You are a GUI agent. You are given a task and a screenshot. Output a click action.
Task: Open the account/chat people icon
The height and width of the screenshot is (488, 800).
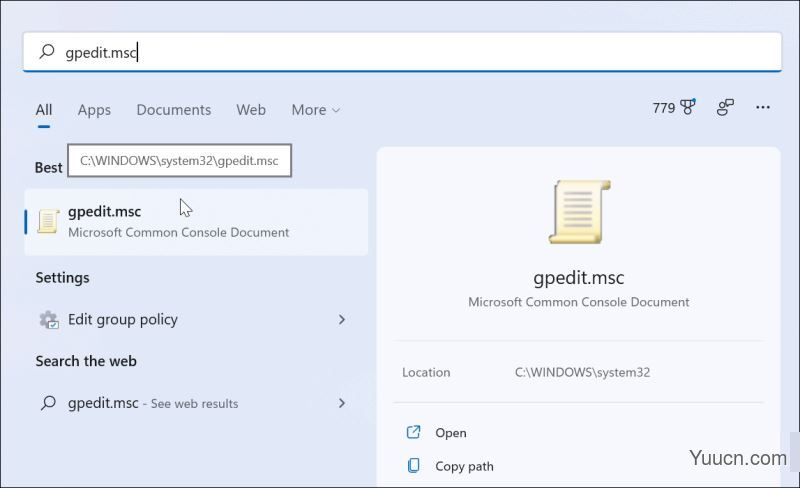(725, 107)
